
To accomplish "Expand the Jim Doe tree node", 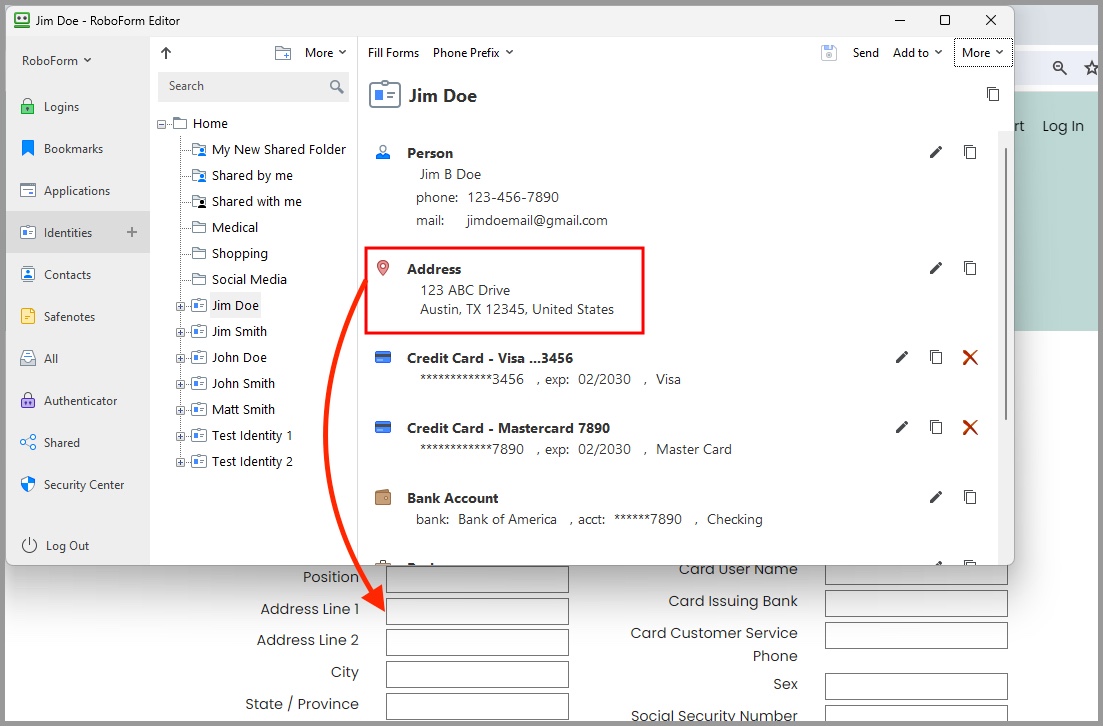I will coord(181,306).
